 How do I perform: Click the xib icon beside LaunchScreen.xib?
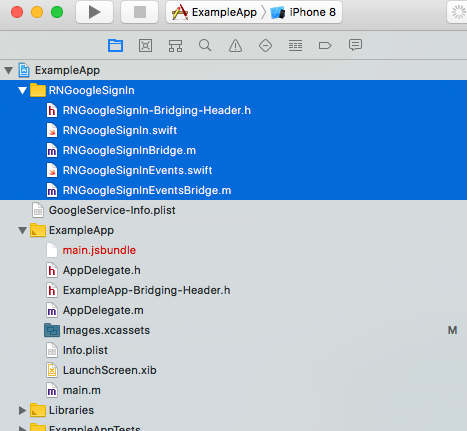click(x=52, y=370)
